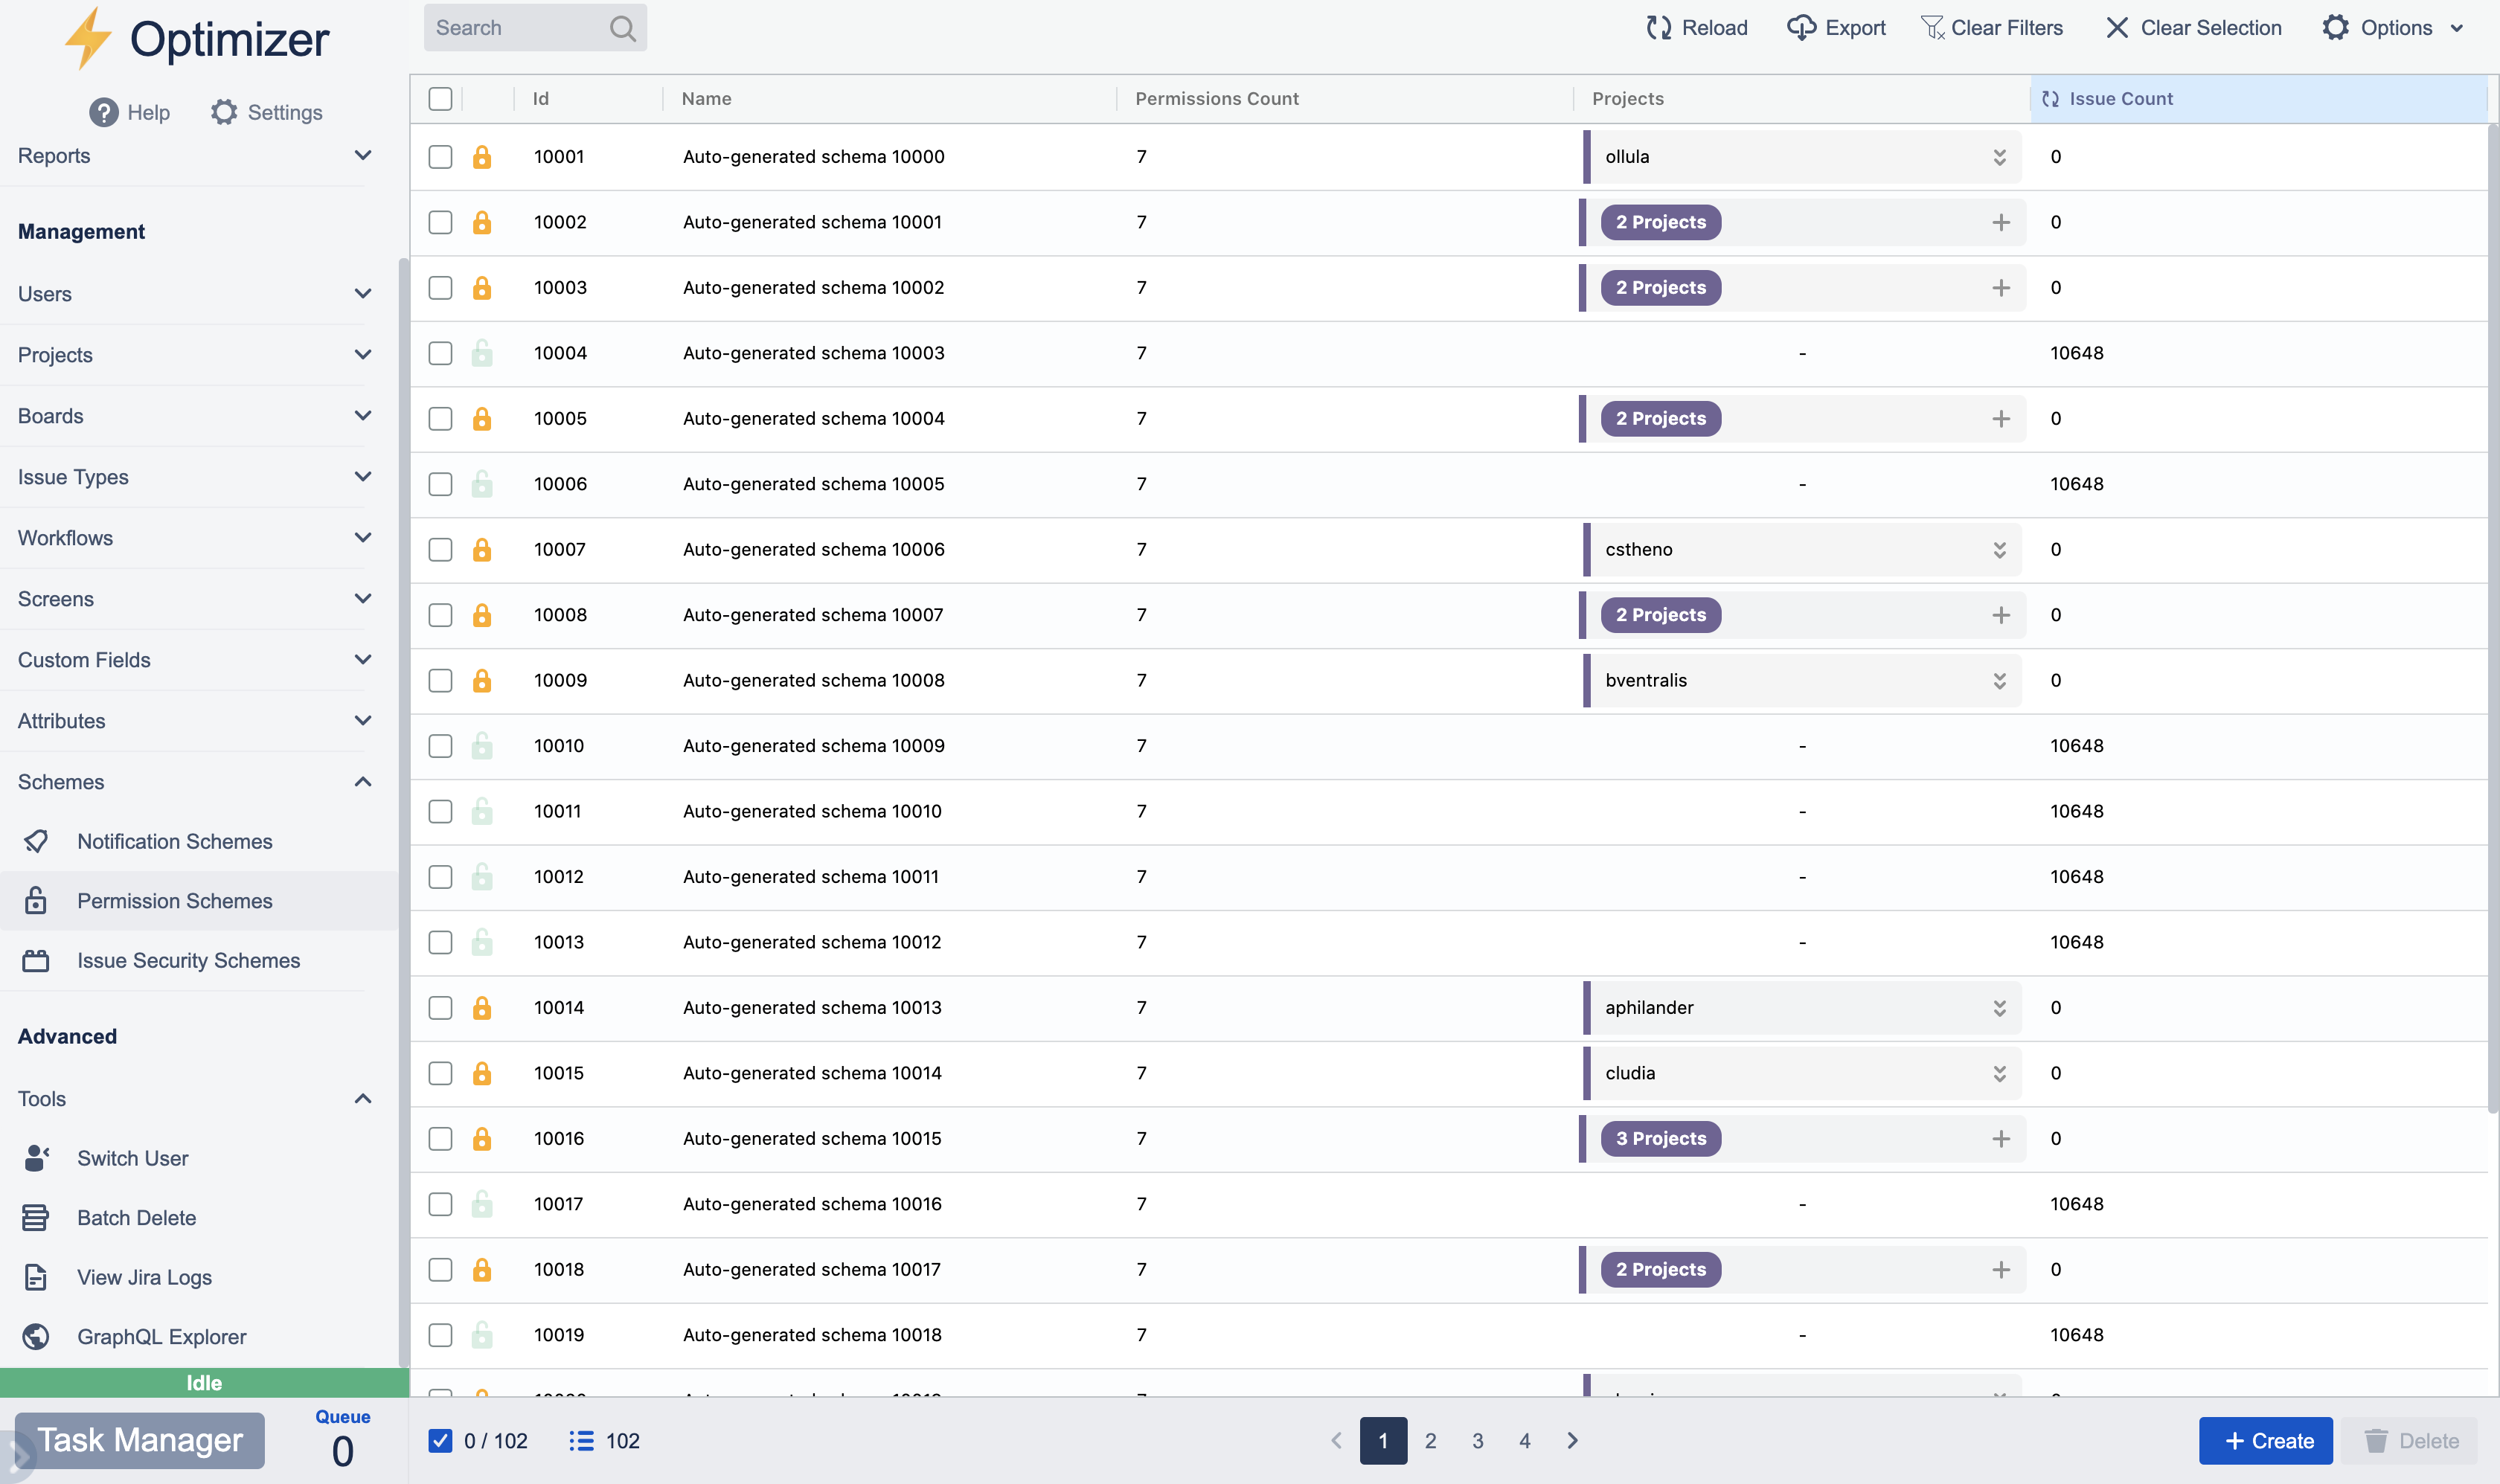The width and height of the screenshot is (2500, 1484).
Task: Check the row checkbox for Id 10004
Action: click(440, 353)
